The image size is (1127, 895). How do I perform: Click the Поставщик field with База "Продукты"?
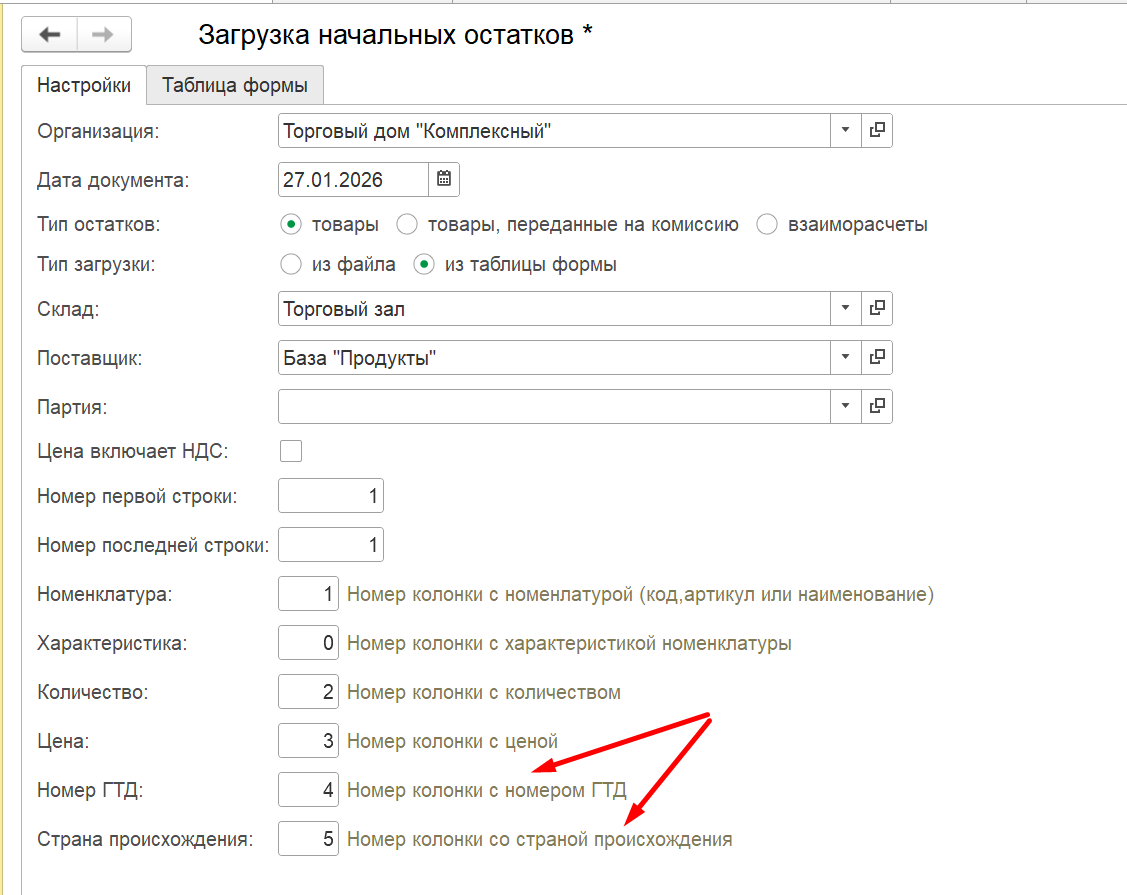click(x=554, y=357)
